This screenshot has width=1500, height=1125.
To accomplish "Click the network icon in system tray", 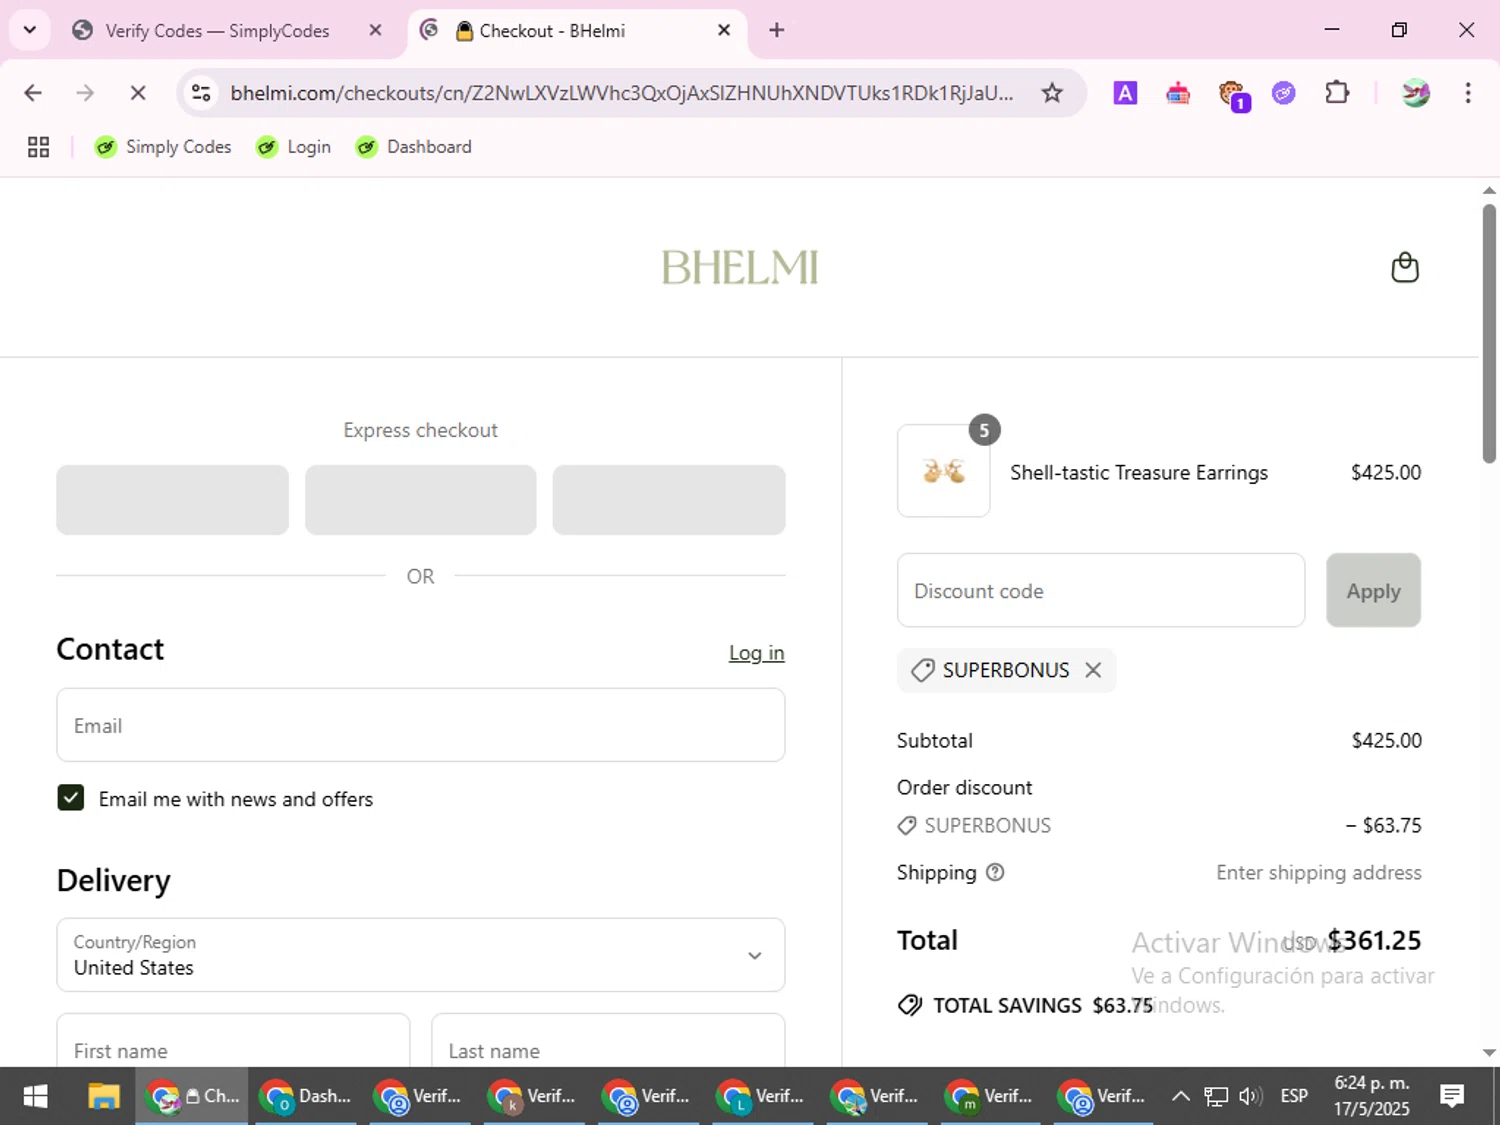I will point(1215,1096).
